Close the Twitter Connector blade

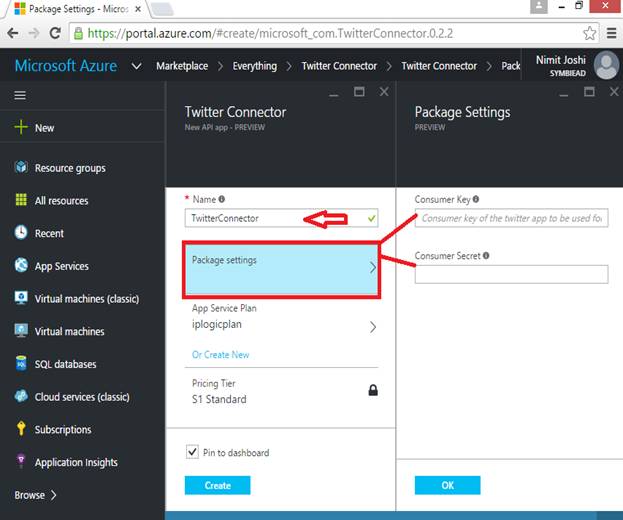coord(384,92)
